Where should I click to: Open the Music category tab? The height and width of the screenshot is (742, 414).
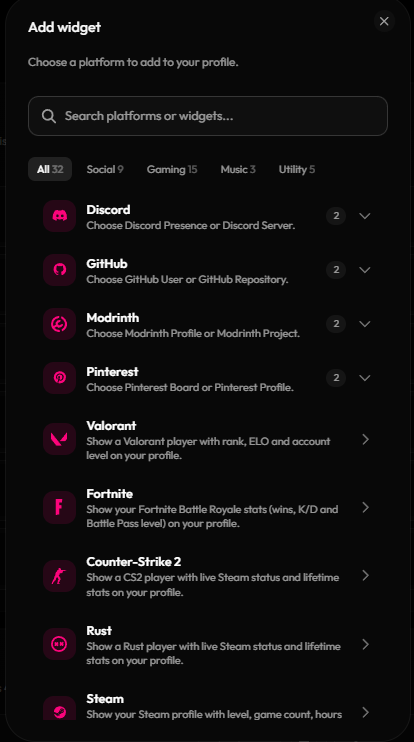238,169
